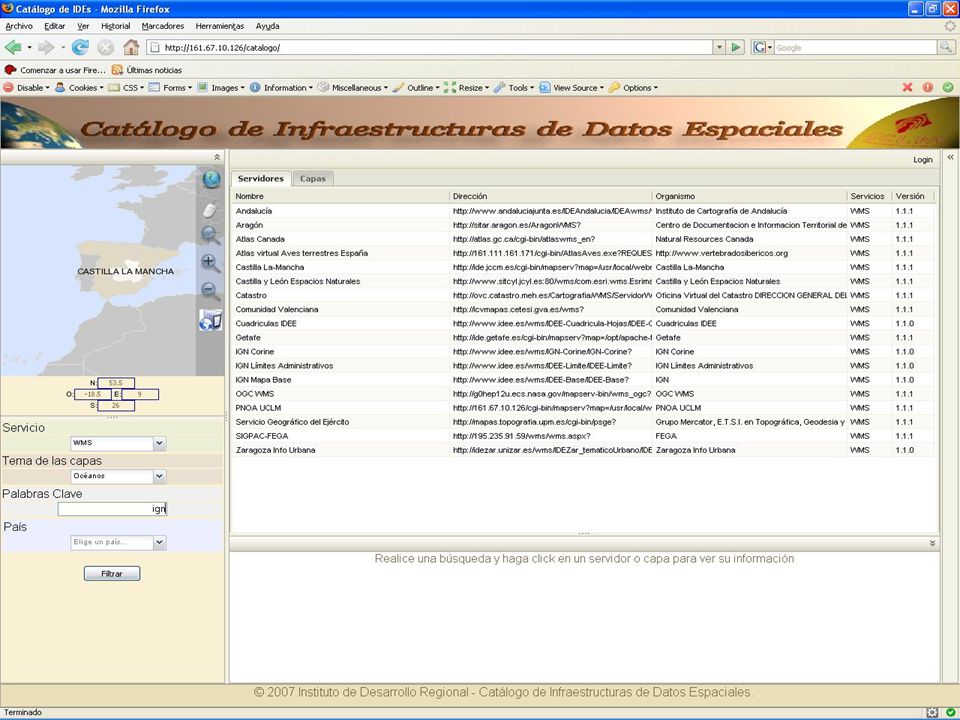Zoom in with the plus magnifier tool
This screenshot has width=960, height=720.
coord(210,263)
